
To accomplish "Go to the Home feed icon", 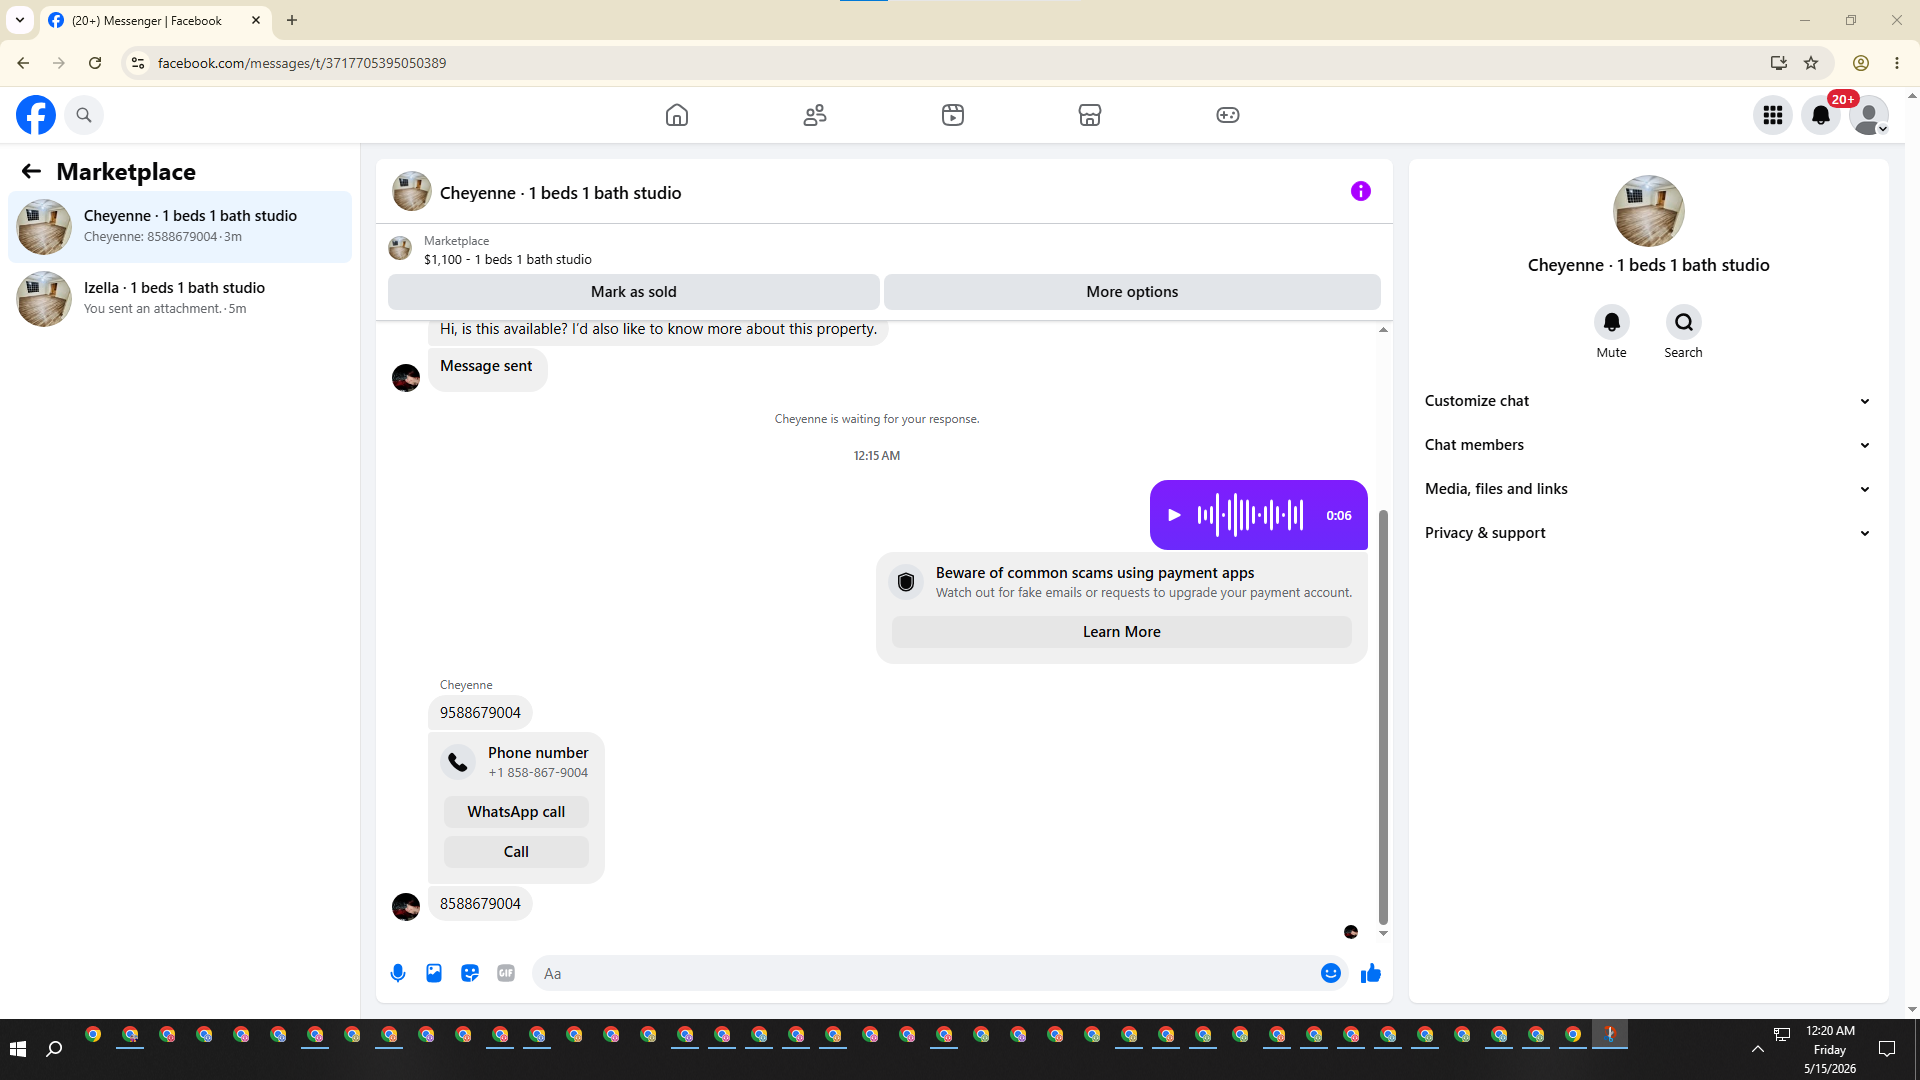I will point(677,115).
